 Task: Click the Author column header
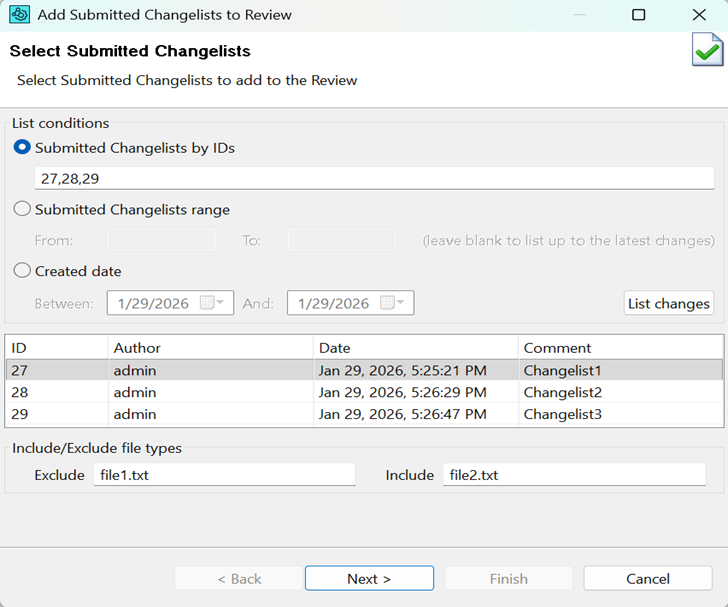[x=211, y=347]
